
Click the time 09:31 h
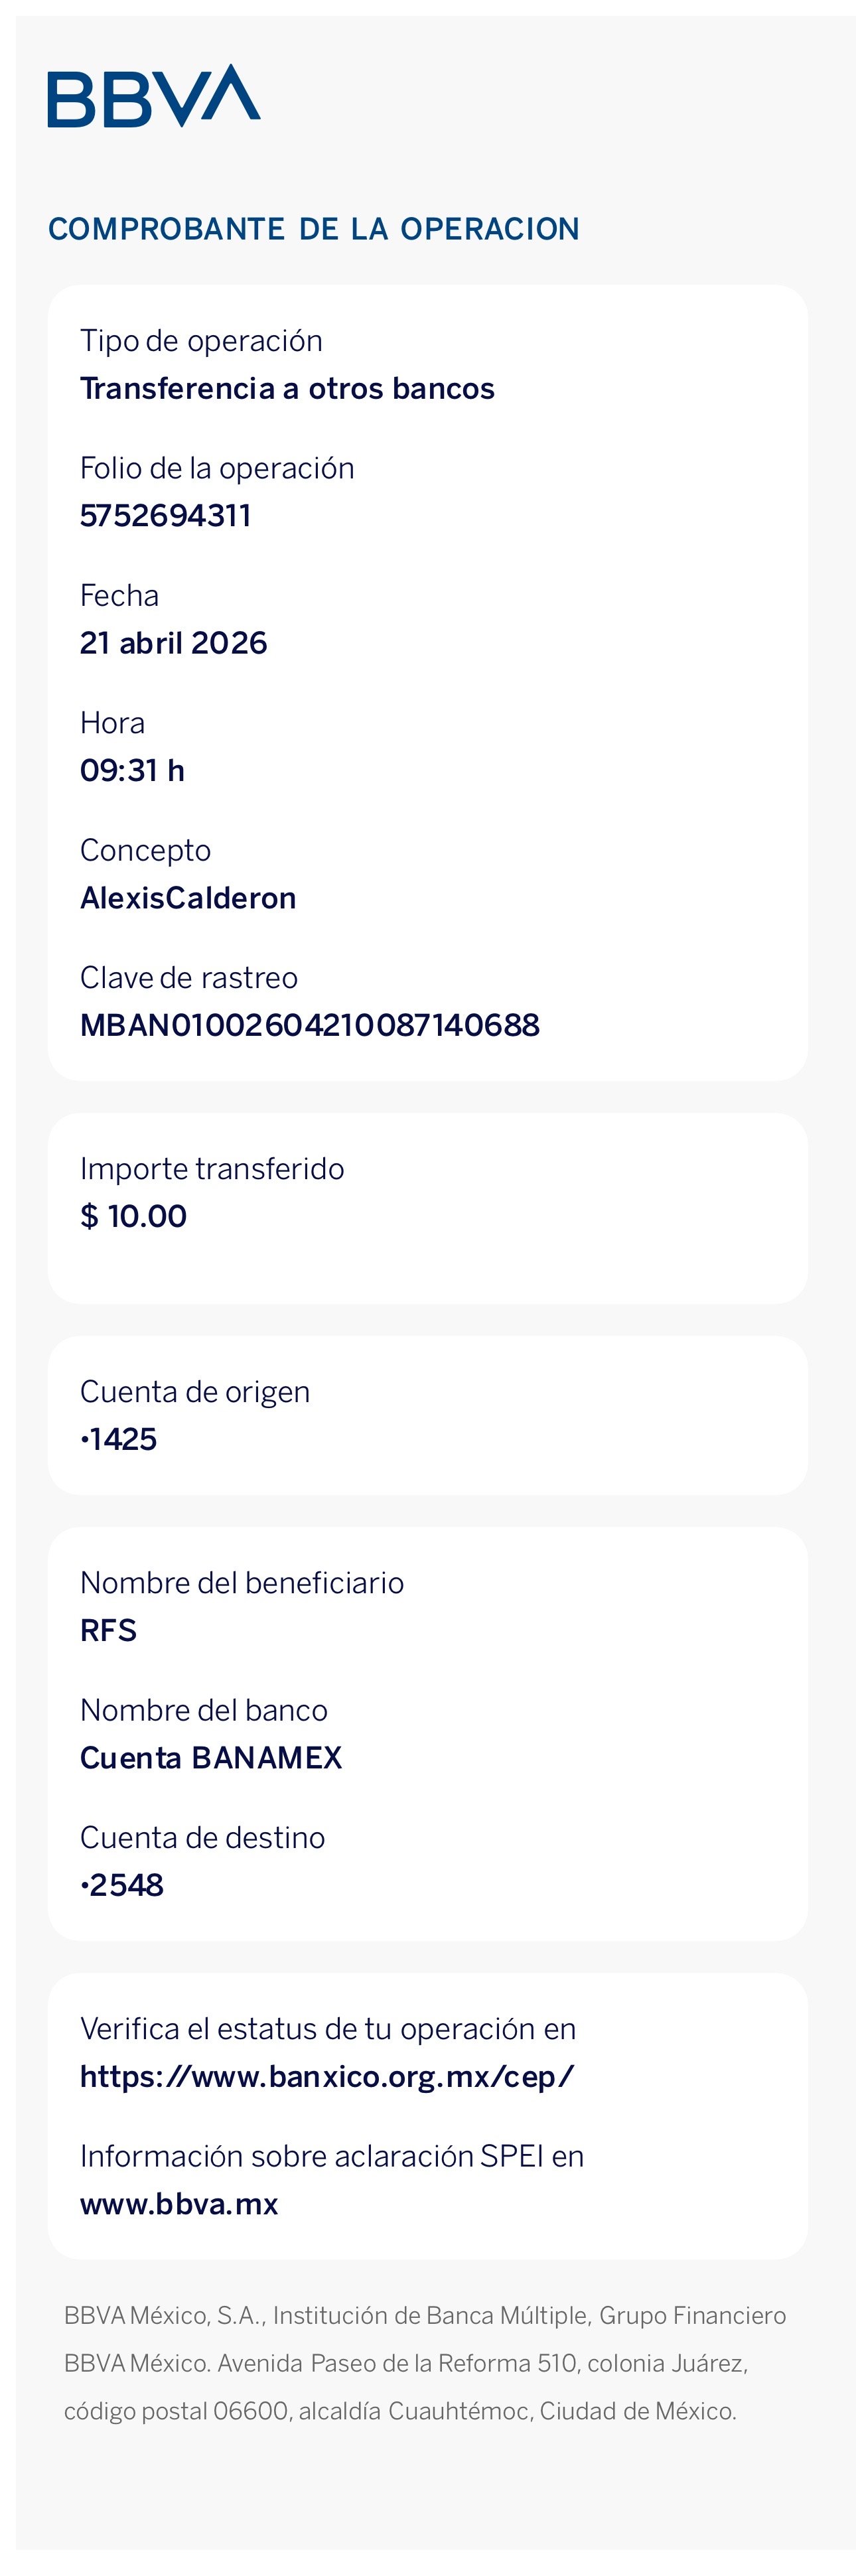pyautogui.click(x=132, y=770)
